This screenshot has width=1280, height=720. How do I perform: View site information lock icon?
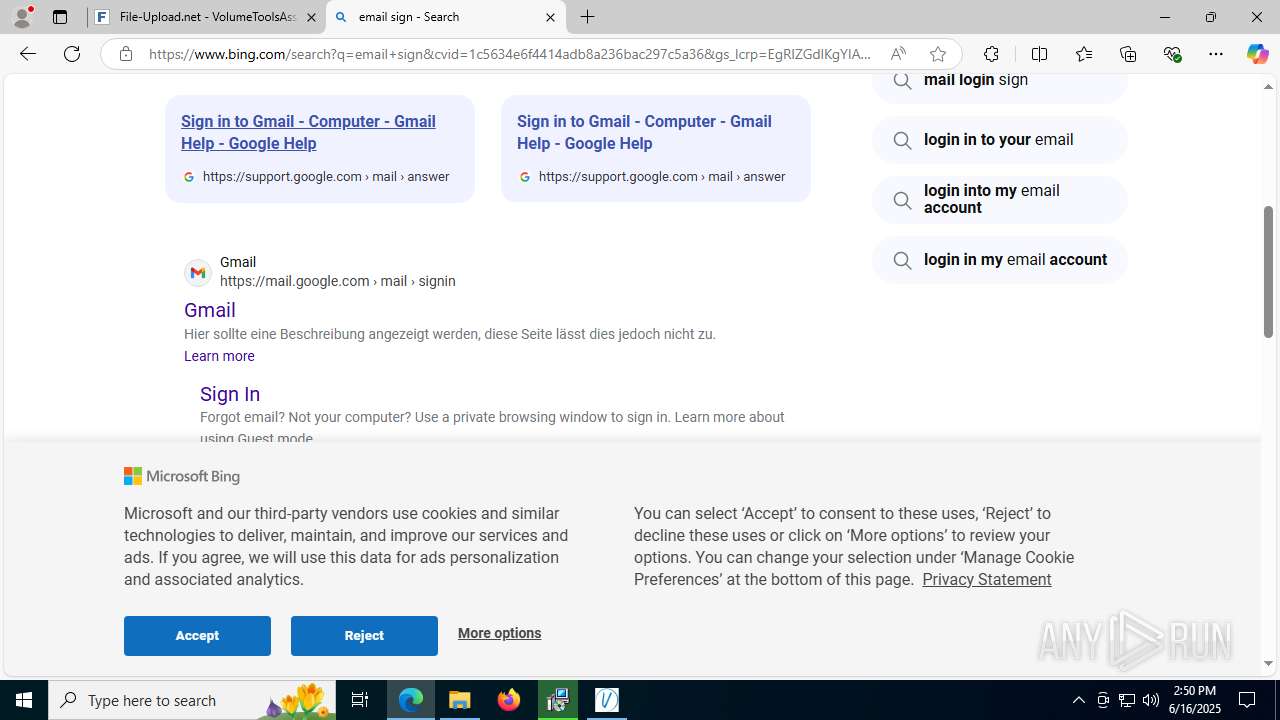point(126,54)
